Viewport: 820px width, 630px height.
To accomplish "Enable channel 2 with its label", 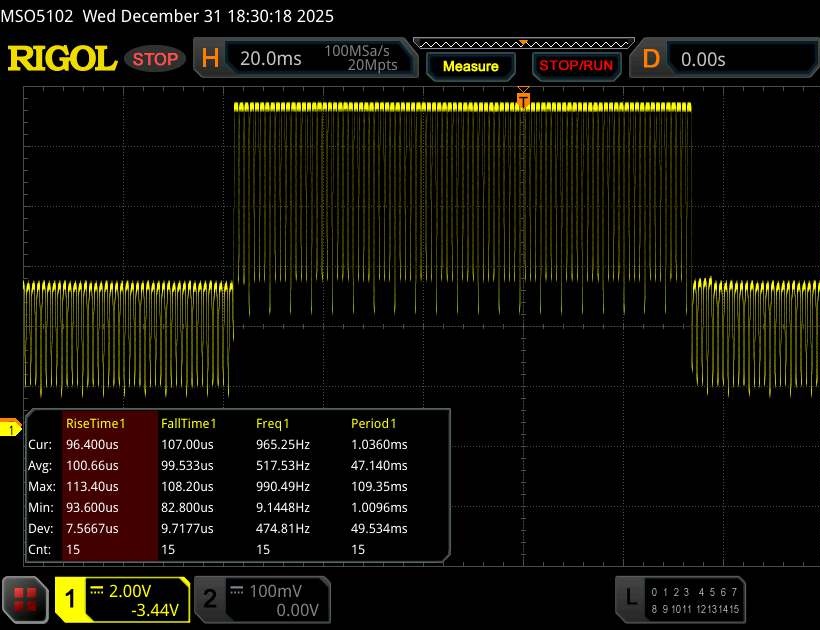I will pos(210,599).
